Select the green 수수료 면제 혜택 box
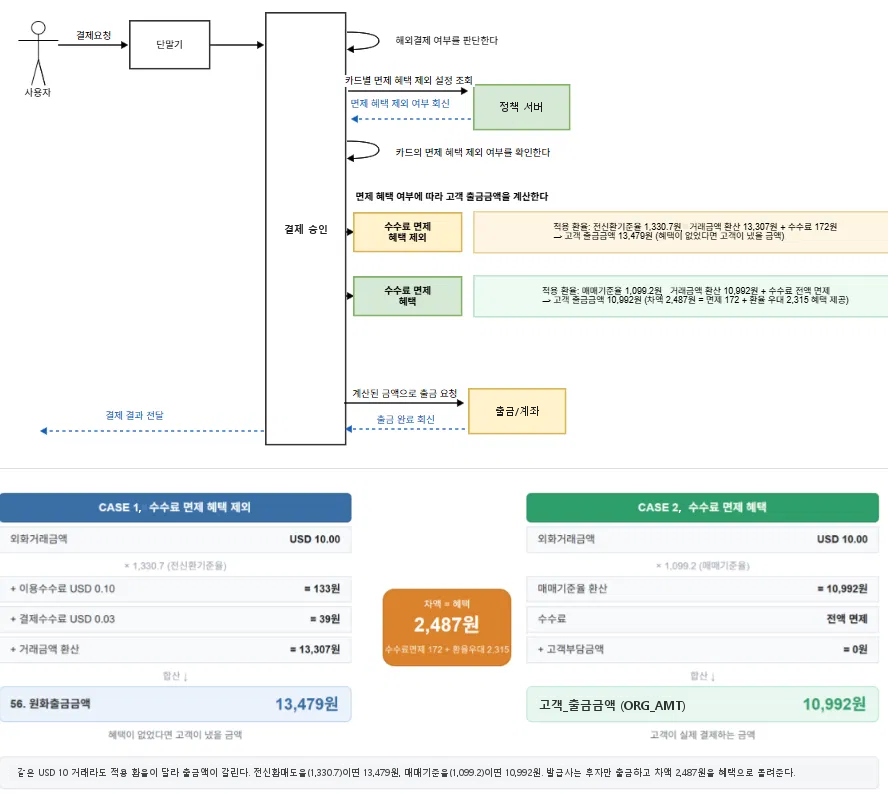The width and height of the screenshot is (888, 794). (x=407, y=296)
